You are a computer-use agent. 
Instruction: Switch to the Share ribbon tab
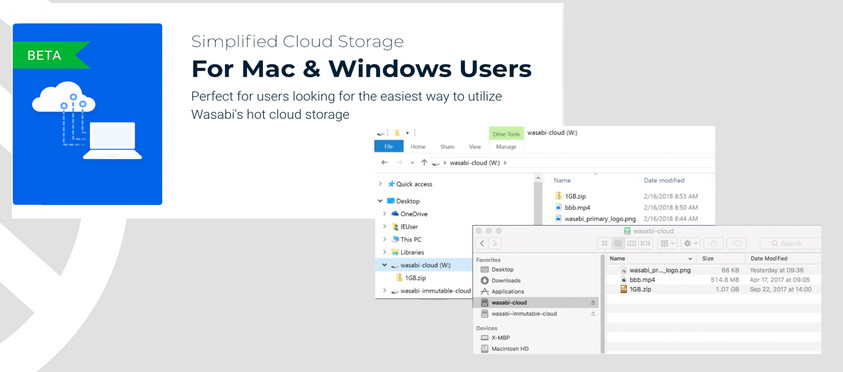[447, 147]
